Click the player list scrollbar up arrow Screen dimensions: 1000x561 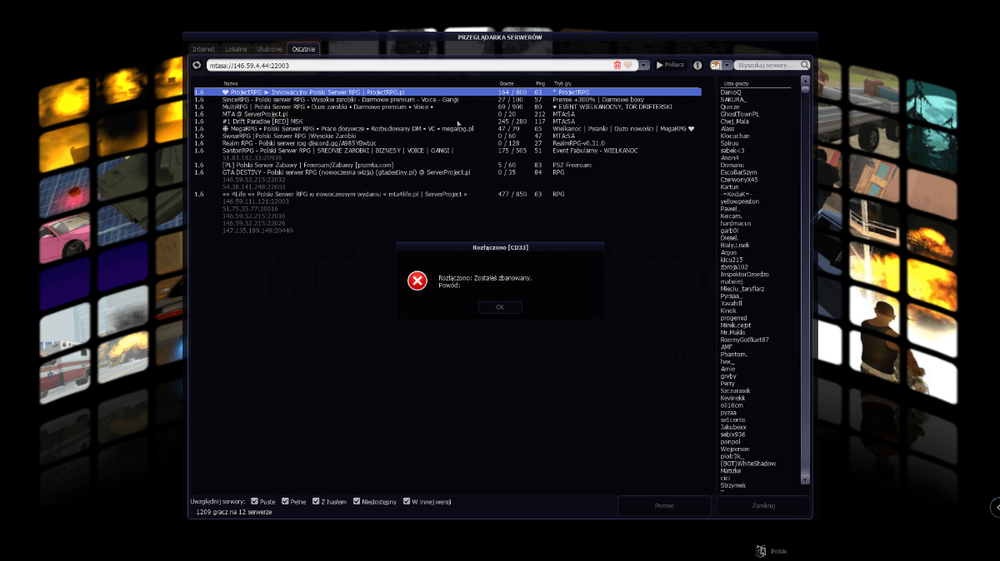pyautogui.click(x=805, y=80)
